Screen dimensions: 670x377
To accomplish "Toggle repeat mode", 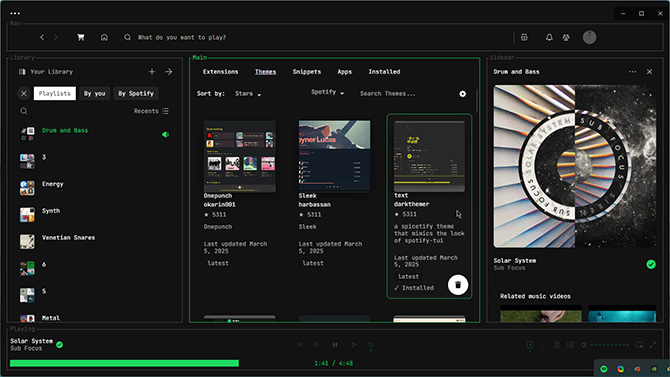I will click(x=371, y=345).
